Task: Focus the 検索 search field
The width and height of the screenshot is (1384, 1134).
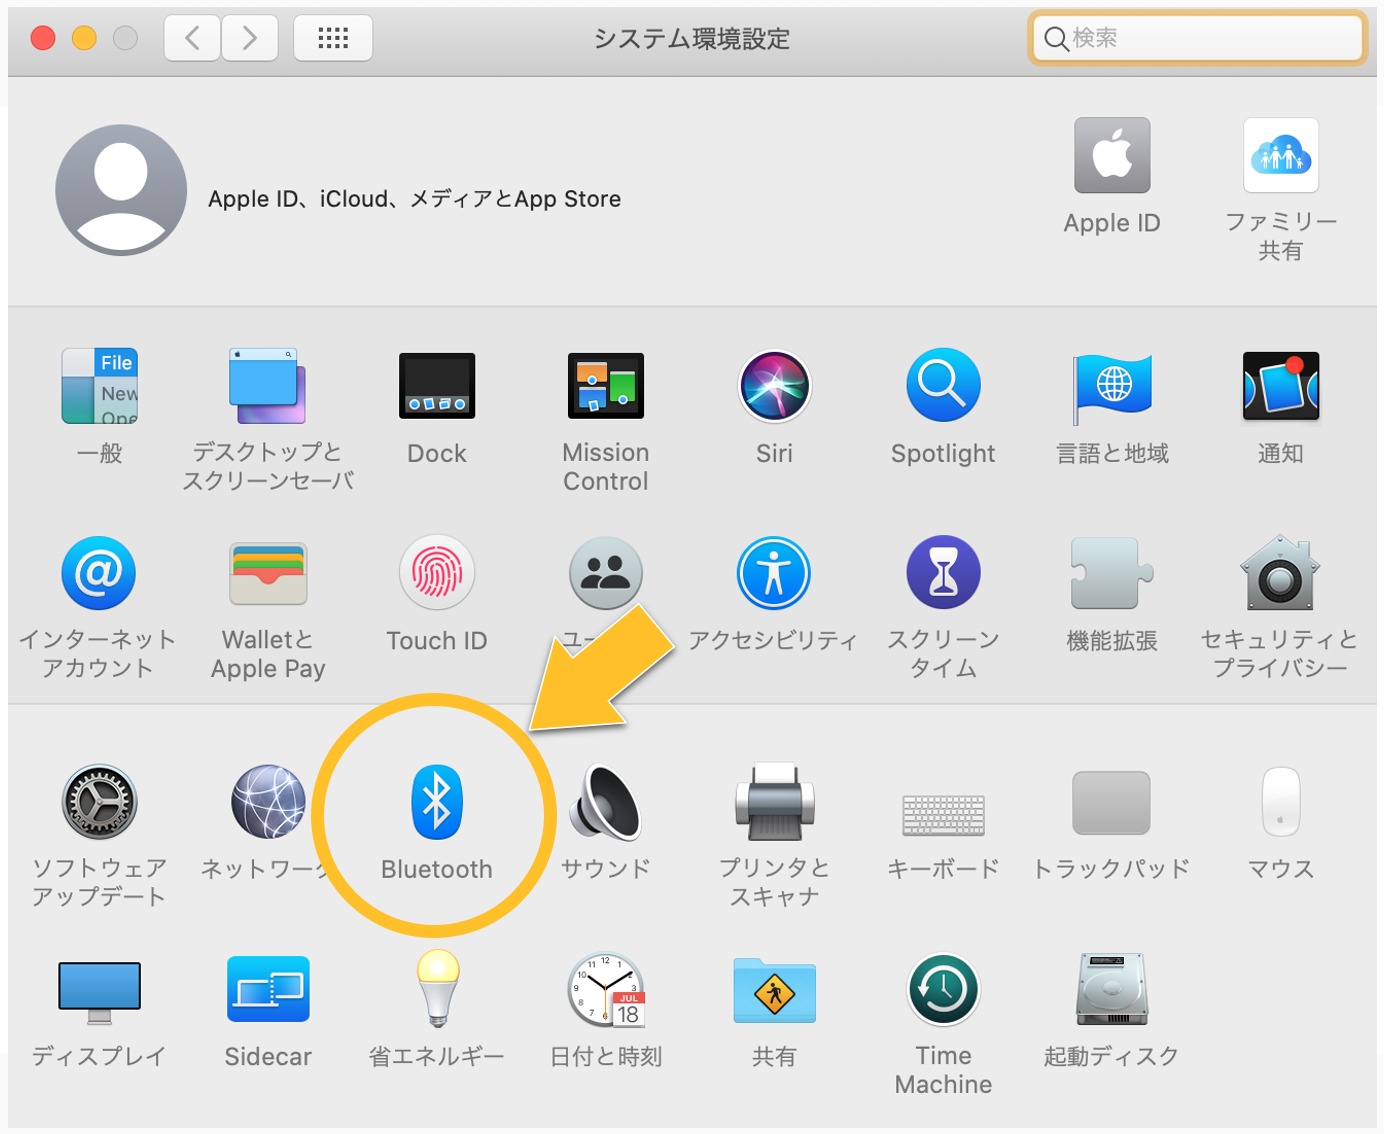Action: point(1197,38)
